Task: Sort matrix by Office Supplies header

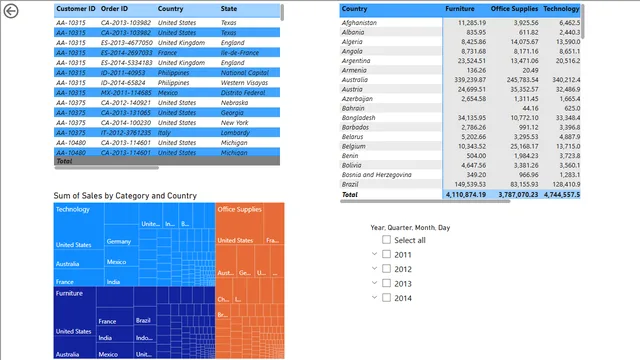Action: pos(514,9)
